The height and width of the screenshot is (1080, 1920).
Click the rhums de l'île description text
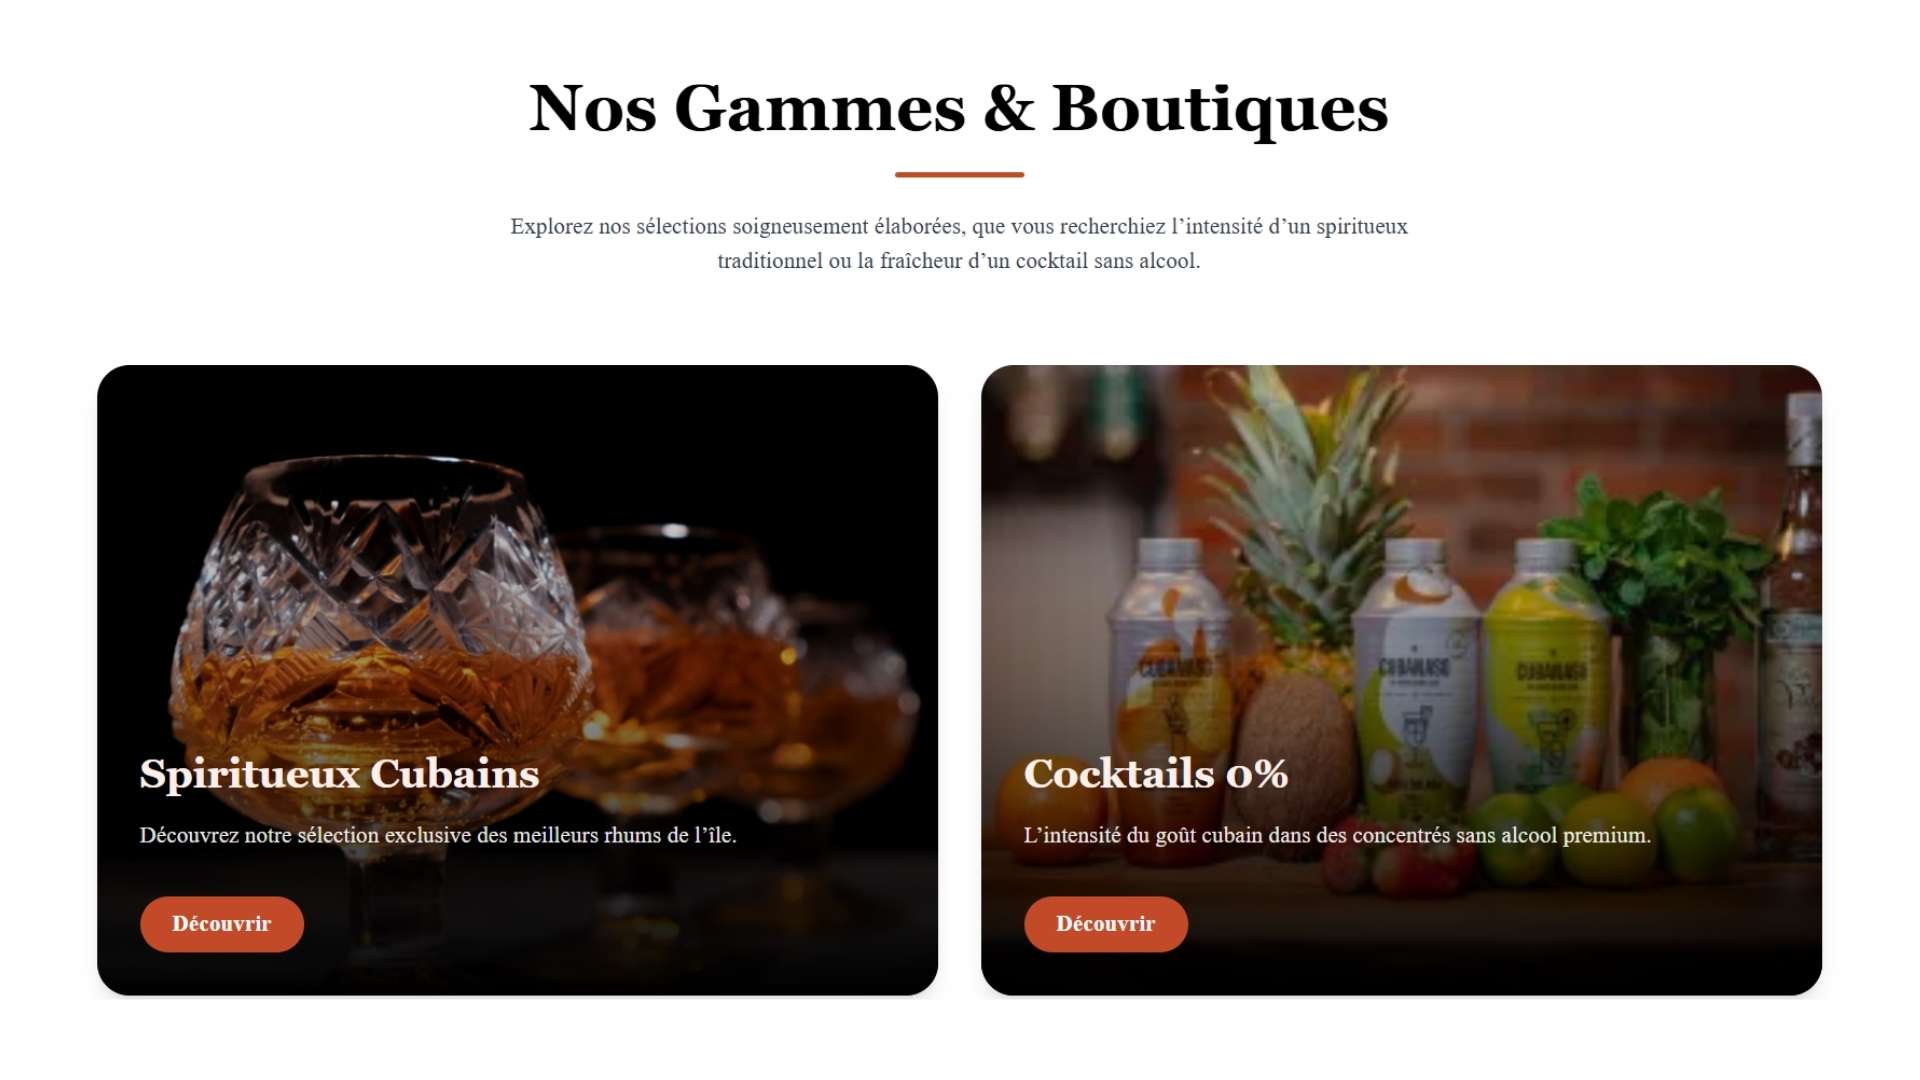[438, 835]
